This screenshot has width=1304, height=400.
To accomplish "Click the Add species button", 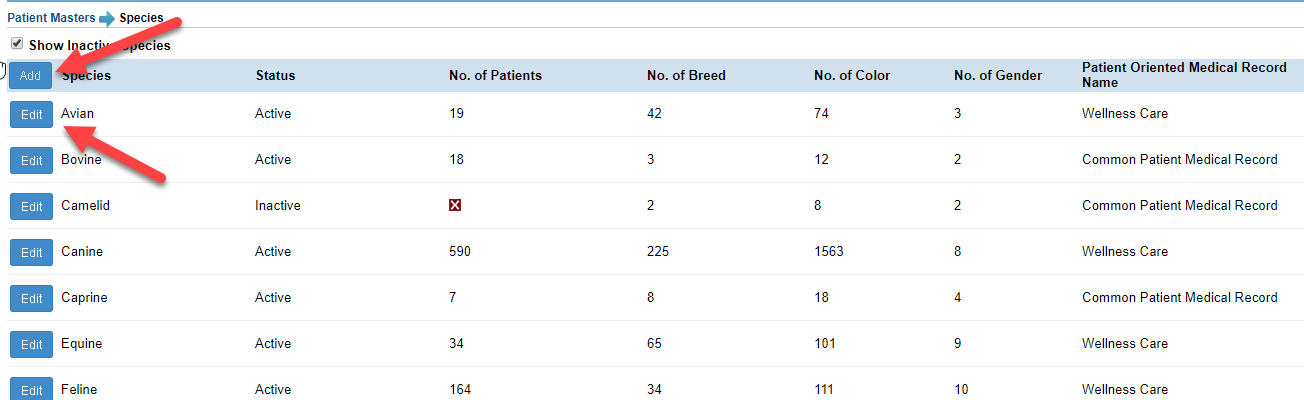I will [30, 75].
